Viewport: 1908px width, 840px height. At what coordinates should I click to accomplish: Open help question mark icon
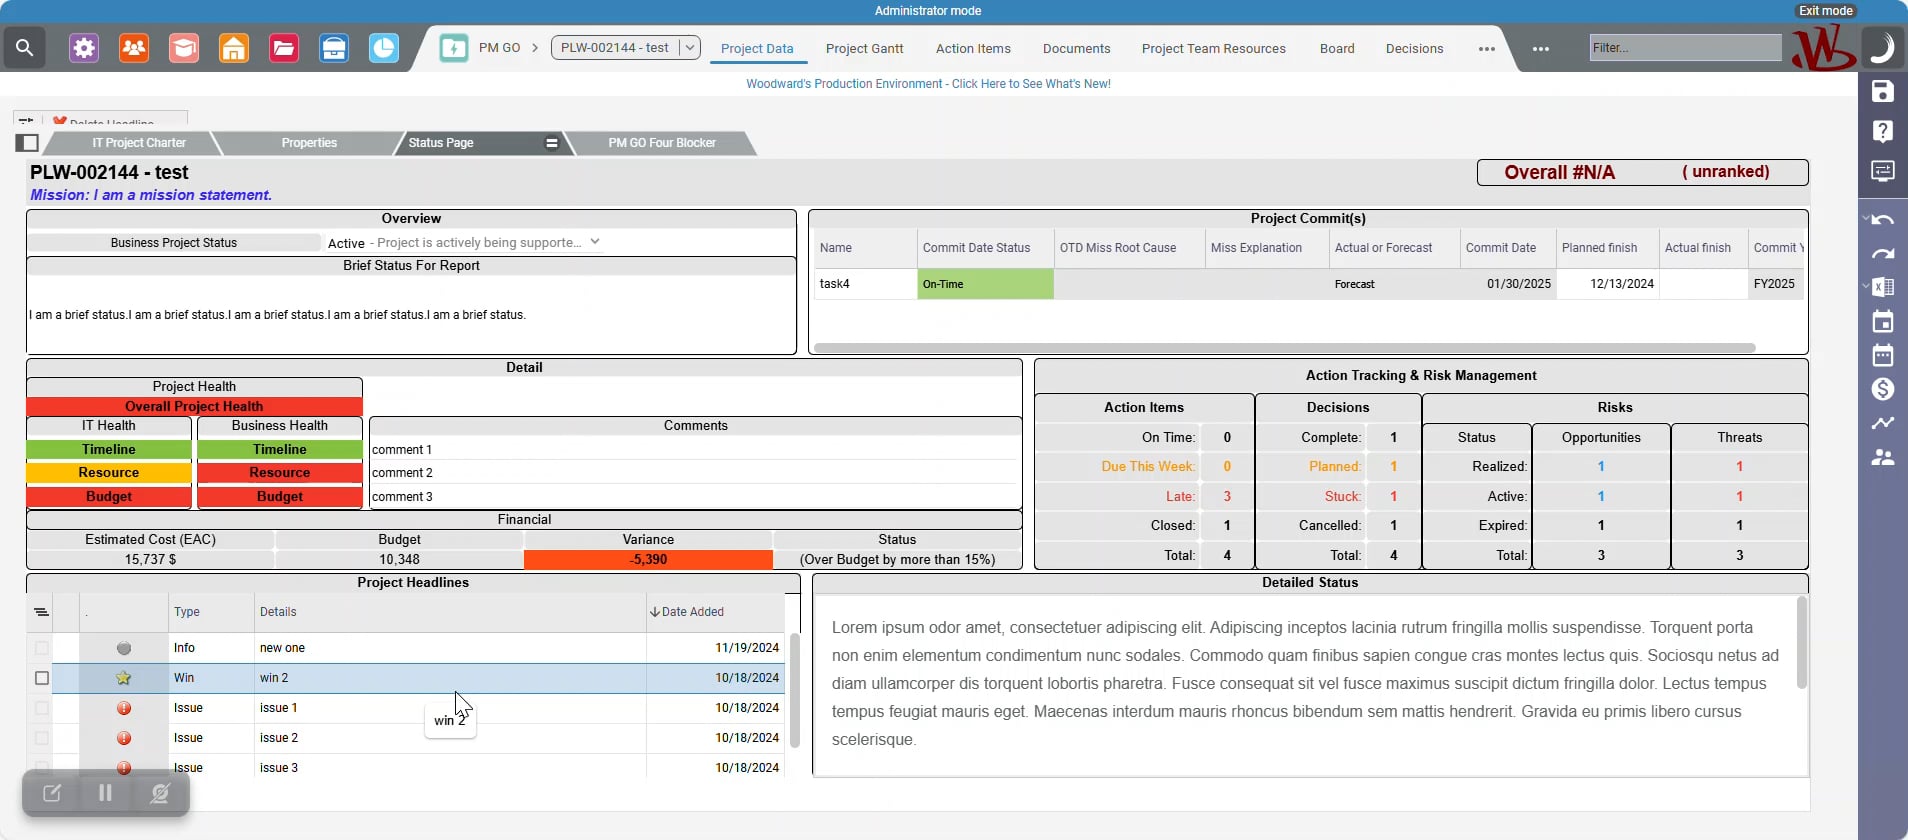click(x=1883, y=131)
